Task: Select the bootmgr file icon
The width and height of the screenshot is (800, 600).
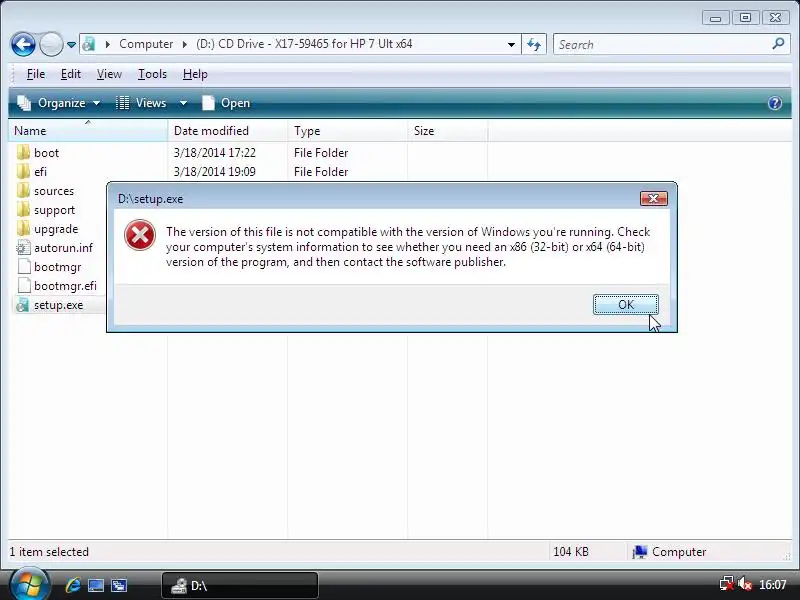Action: [x=23, y=267]
